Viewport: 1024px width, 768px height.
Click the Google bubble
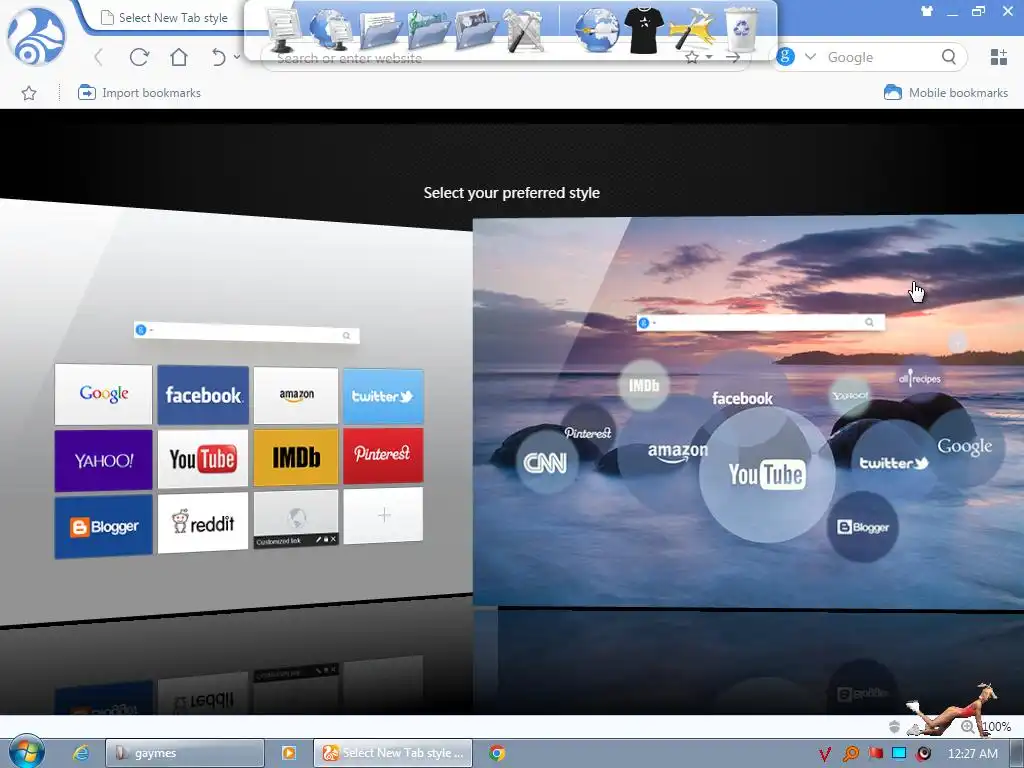click(965, 447)
